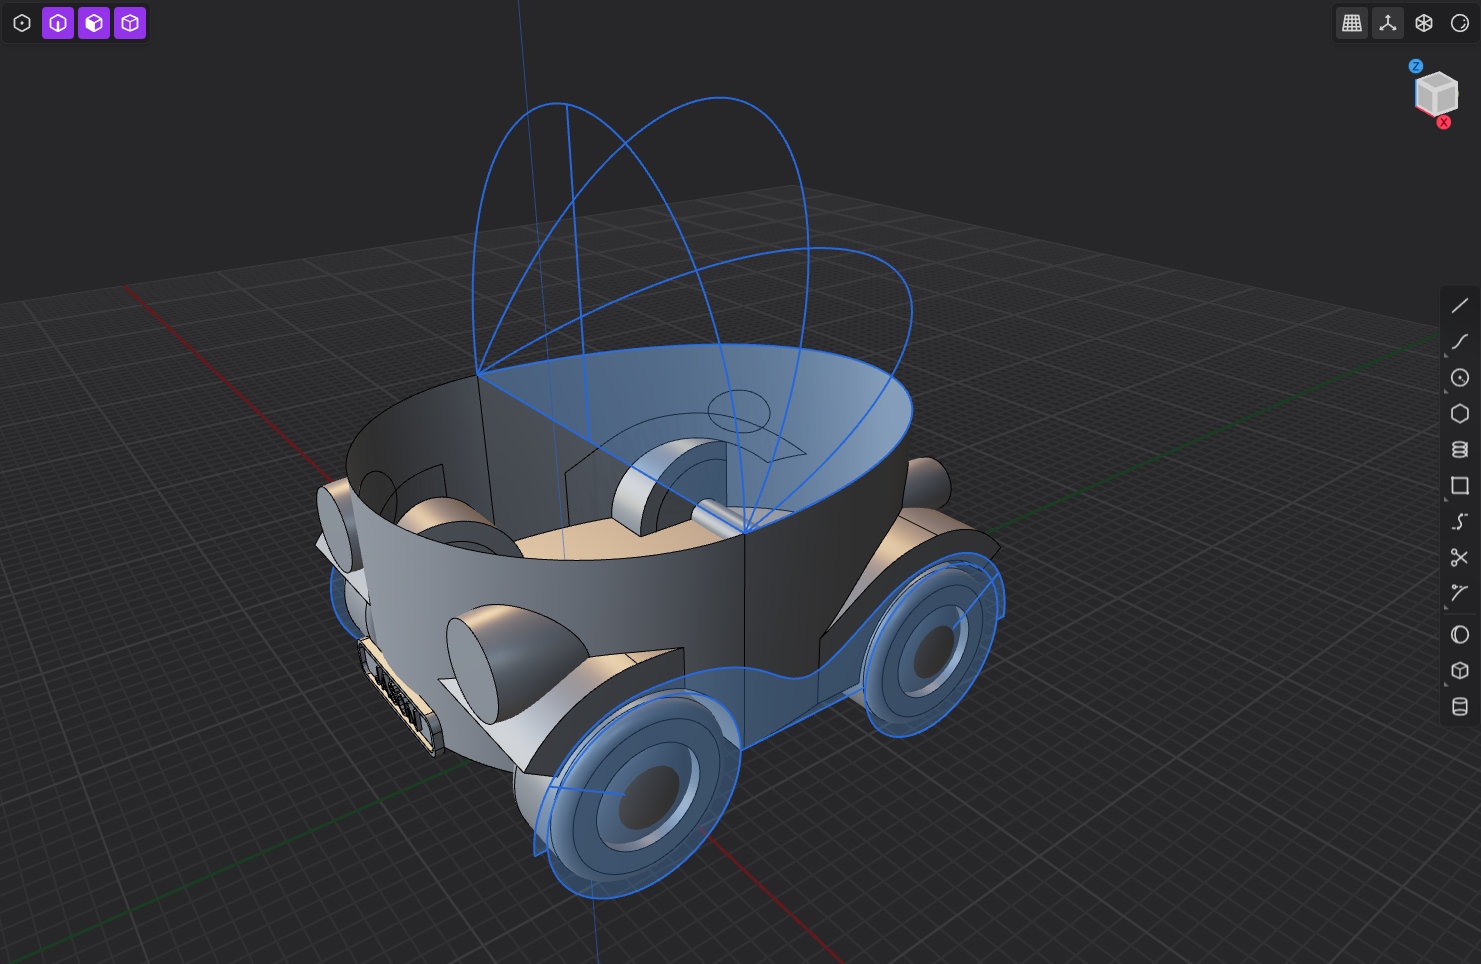
Task: Select the Polygon tool
Action: (x=1460, y=414)
